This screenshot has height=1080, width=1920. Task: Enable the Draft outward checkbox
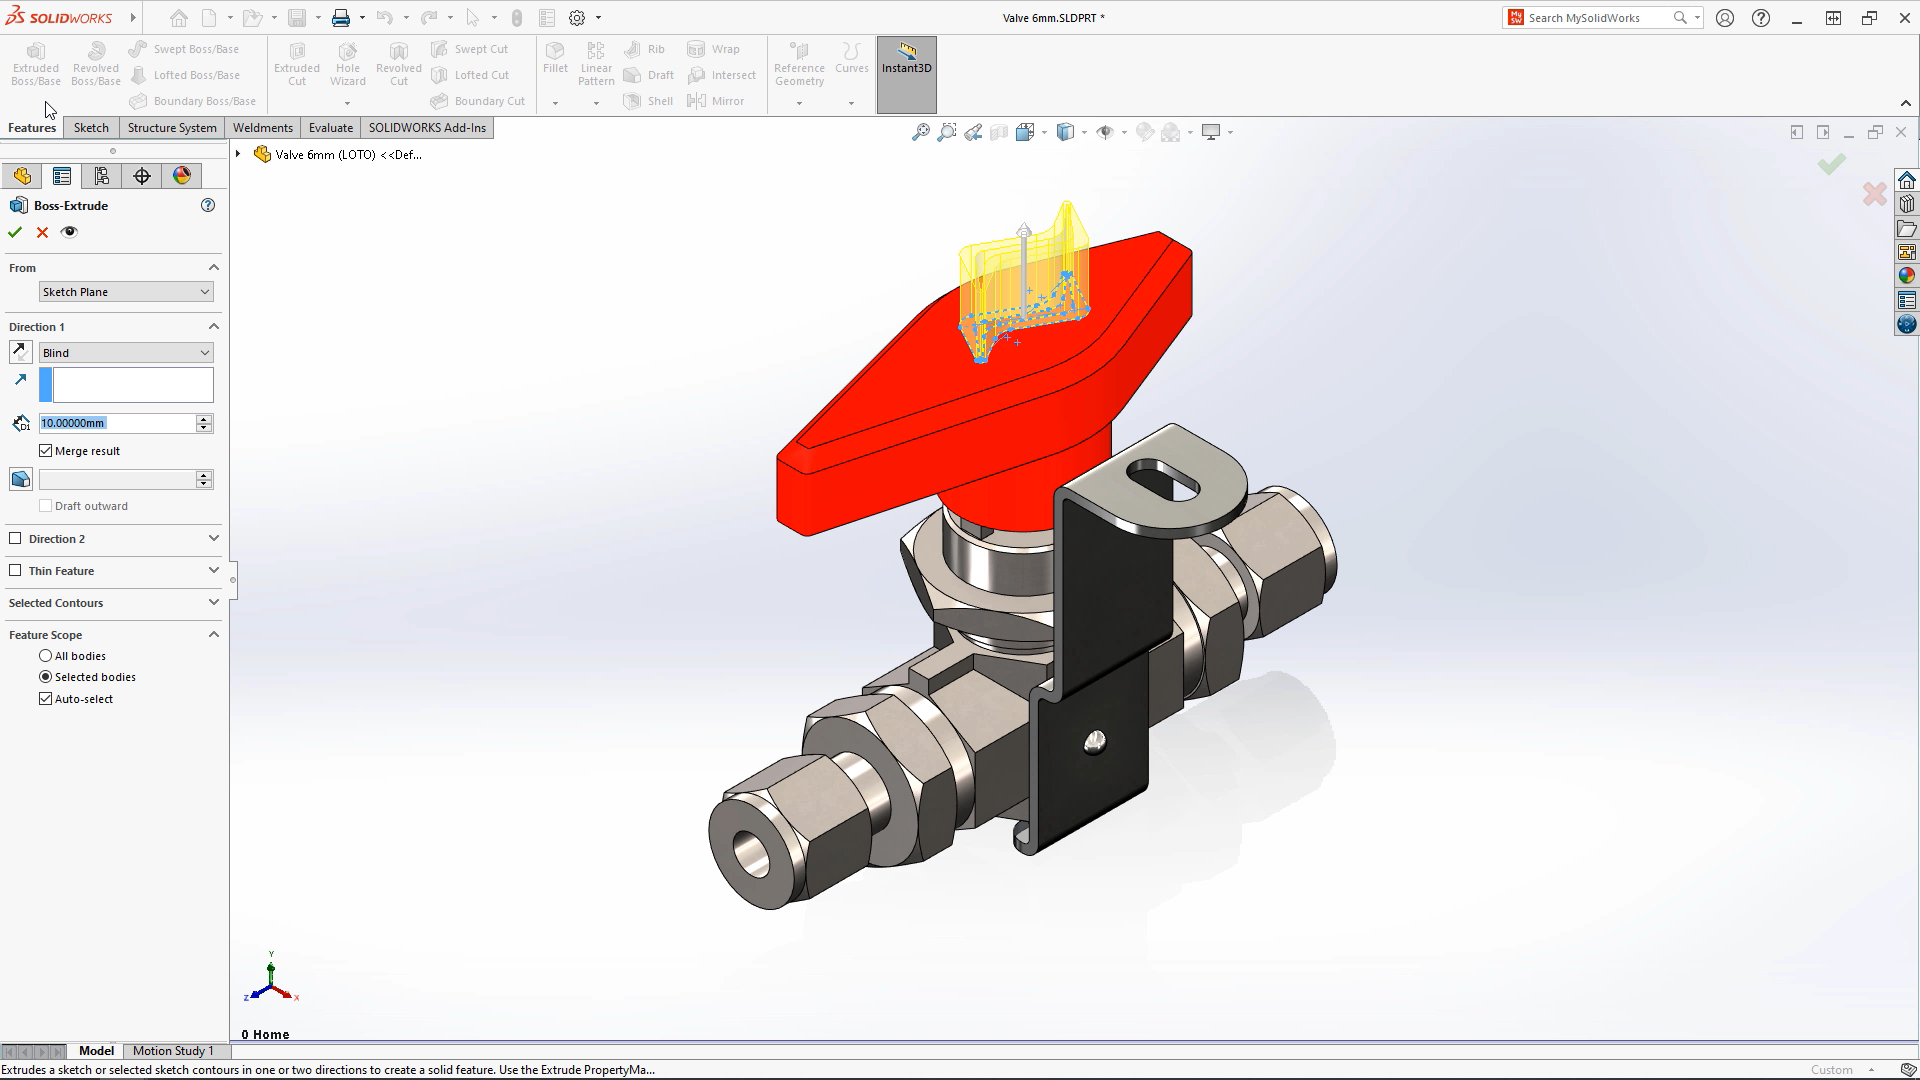tap(46, 505)
